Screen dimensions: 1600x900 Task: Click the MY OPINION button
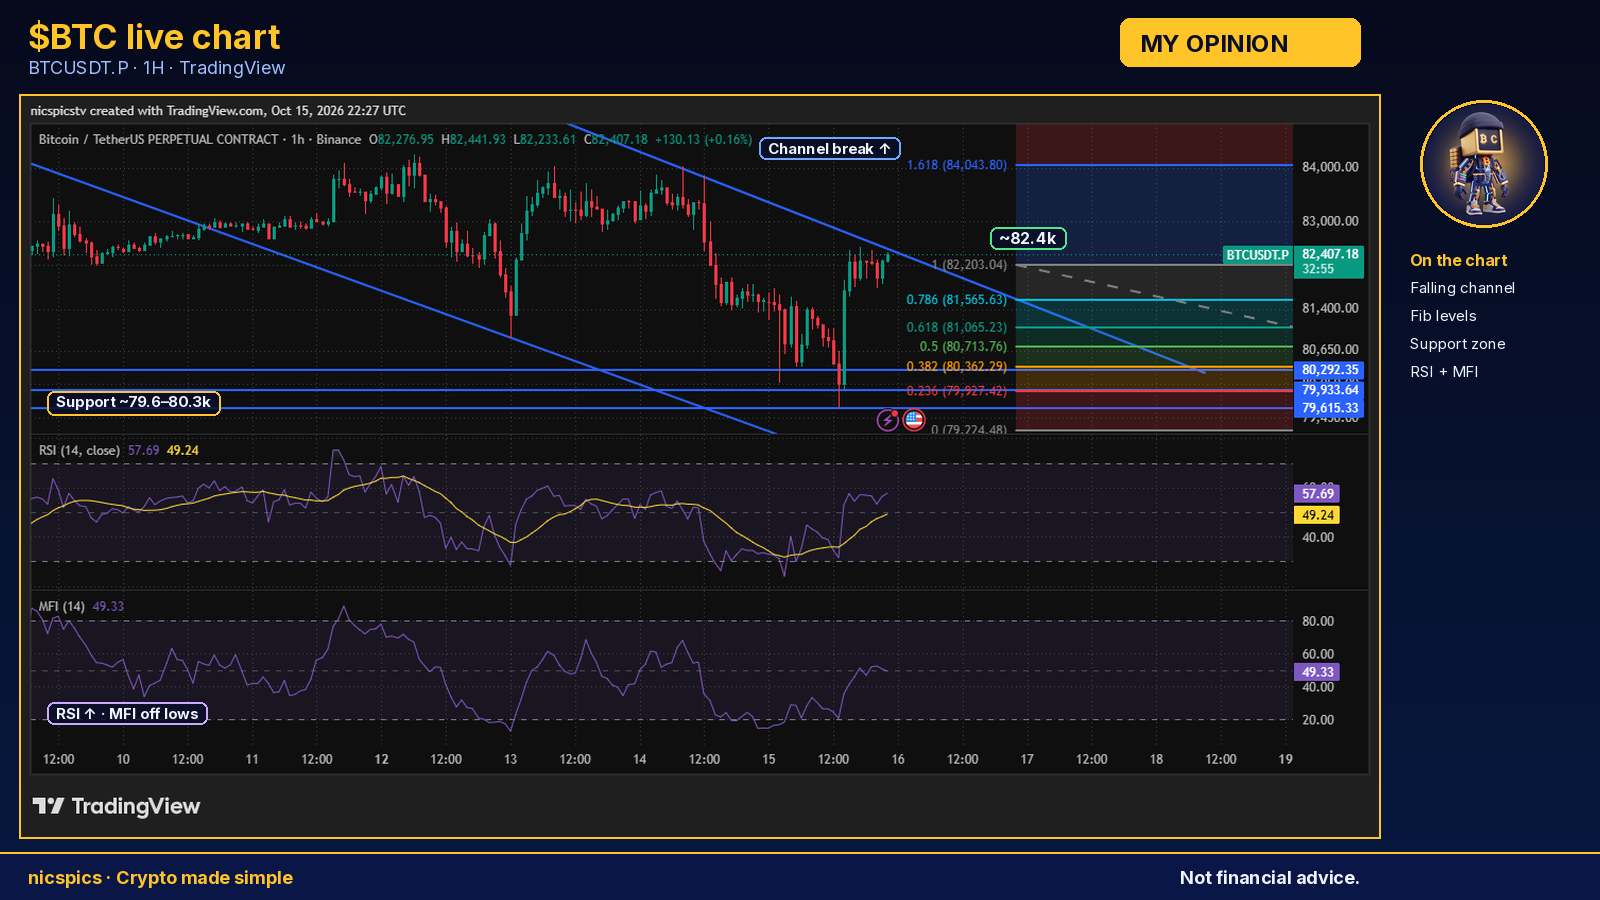tap(1240, 43)
